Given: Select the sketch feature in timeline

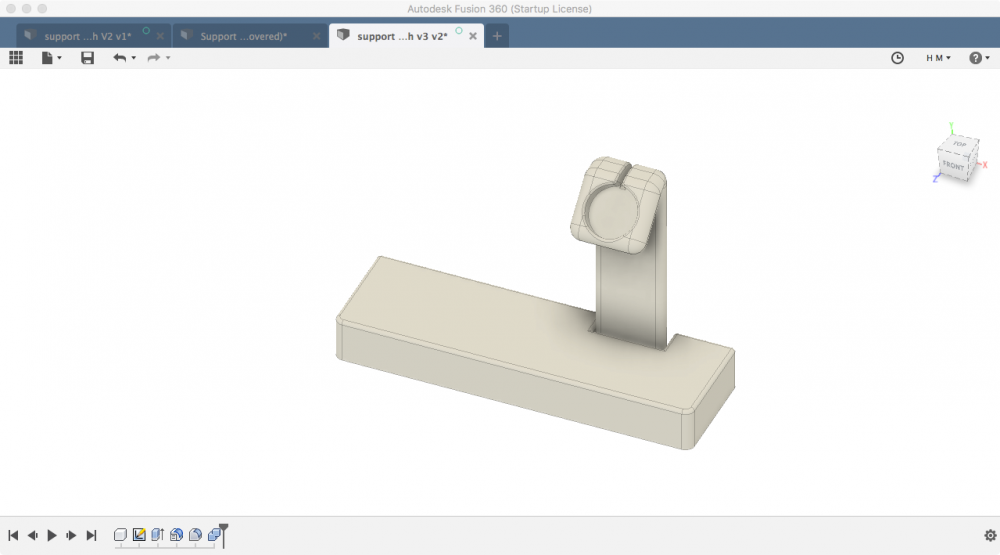Looking at the screenshot, I should (x=139, y=535).
